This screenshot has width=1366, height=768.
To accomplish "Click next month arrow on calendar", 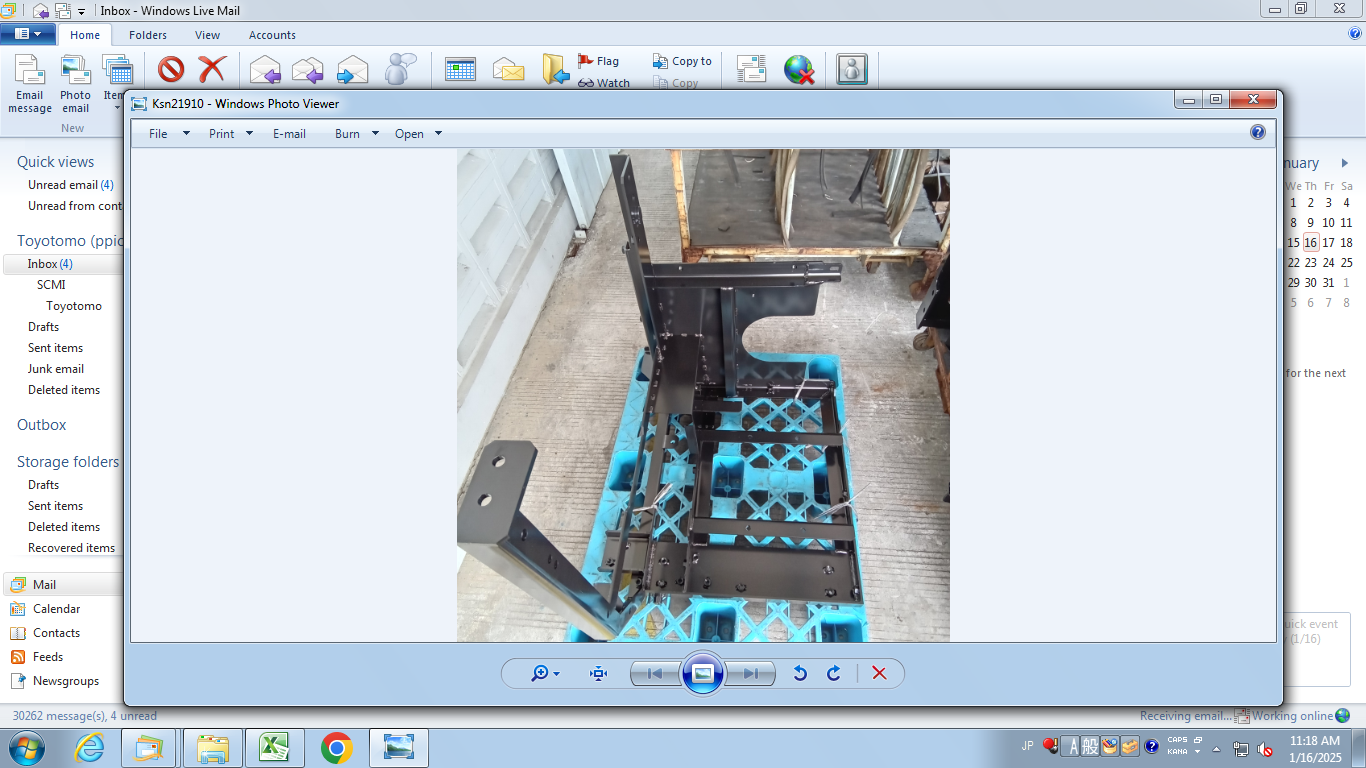I will click(1345, 163).
